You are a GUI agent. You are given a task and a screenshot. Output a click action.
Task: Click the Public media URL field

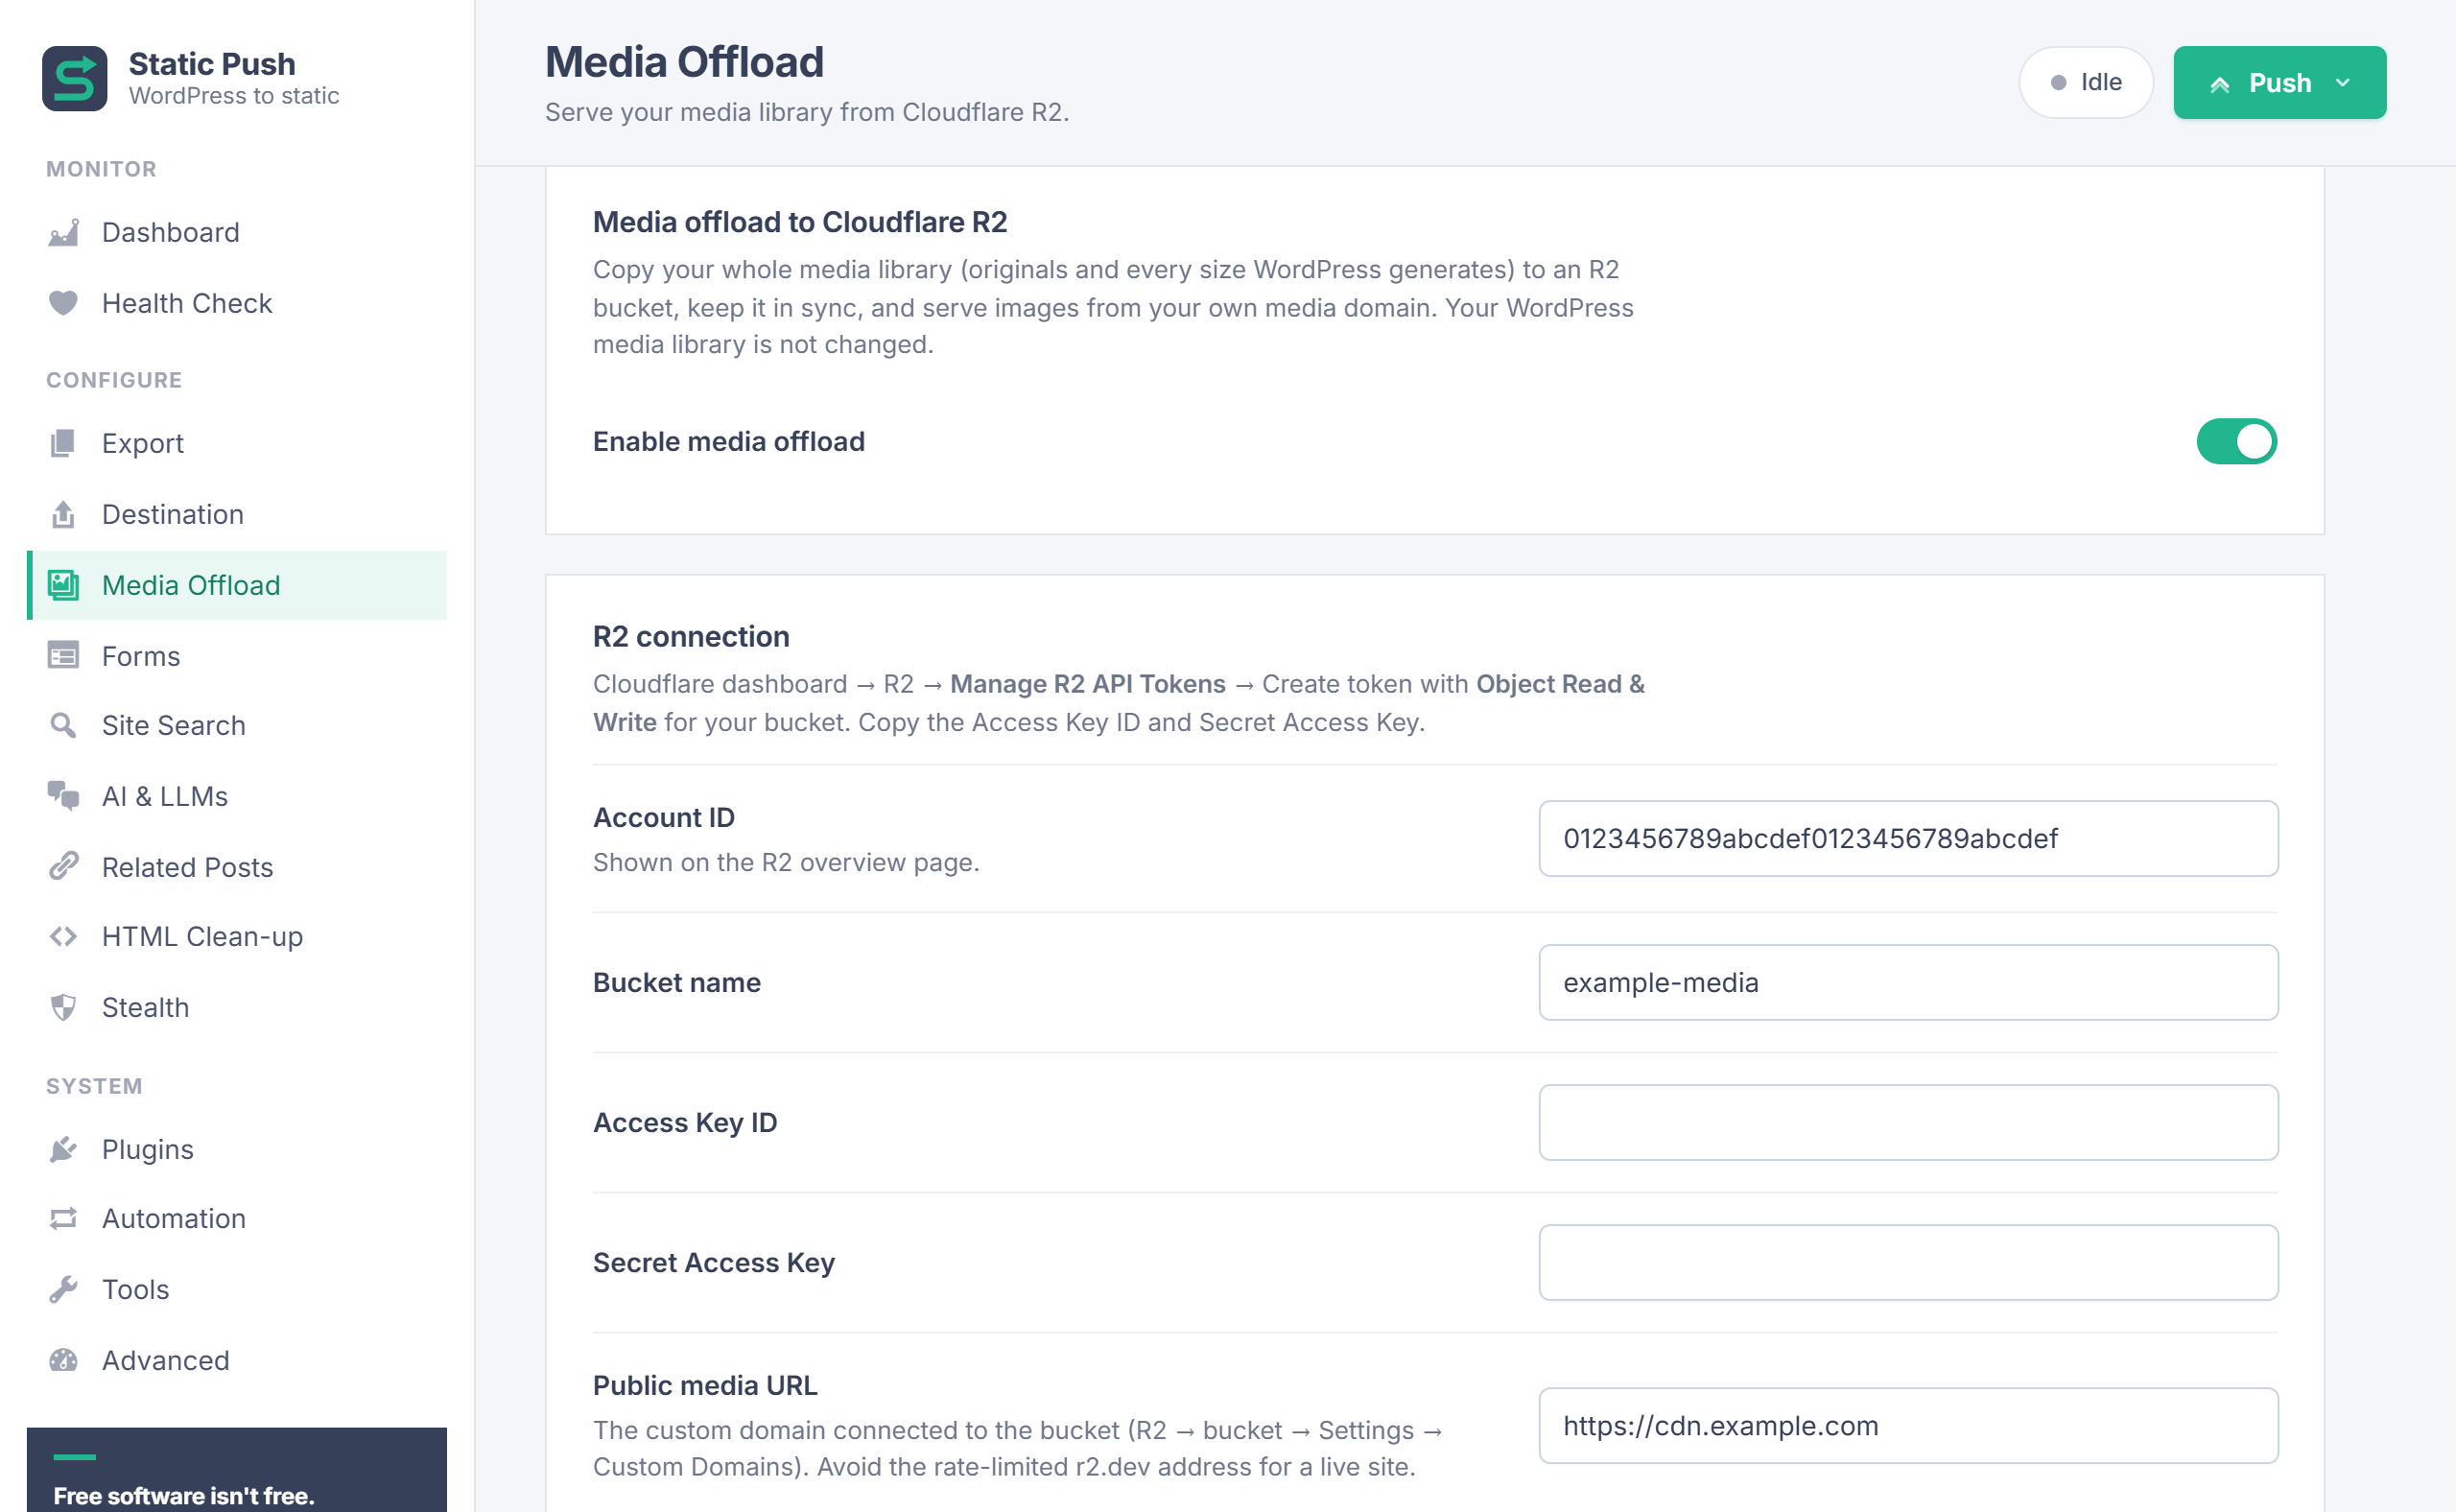(1908, 1426)
